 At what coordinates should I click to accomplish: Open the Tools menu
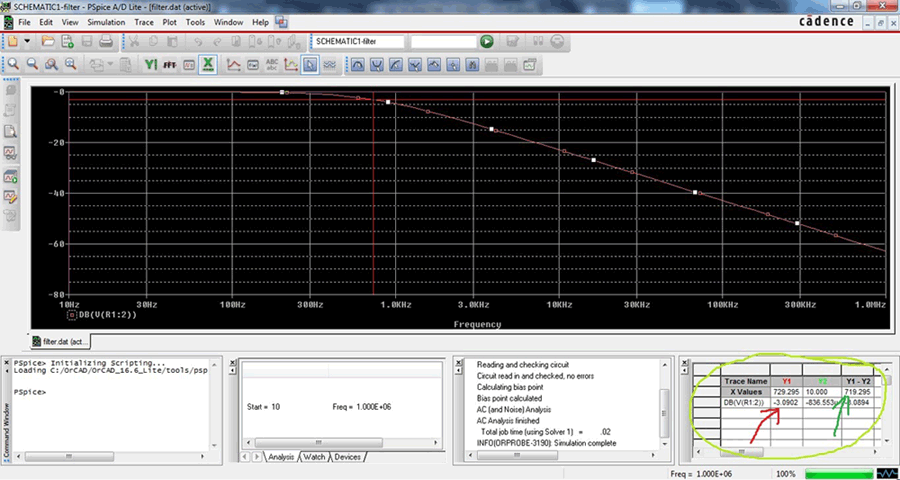click(x=195, y=22)
